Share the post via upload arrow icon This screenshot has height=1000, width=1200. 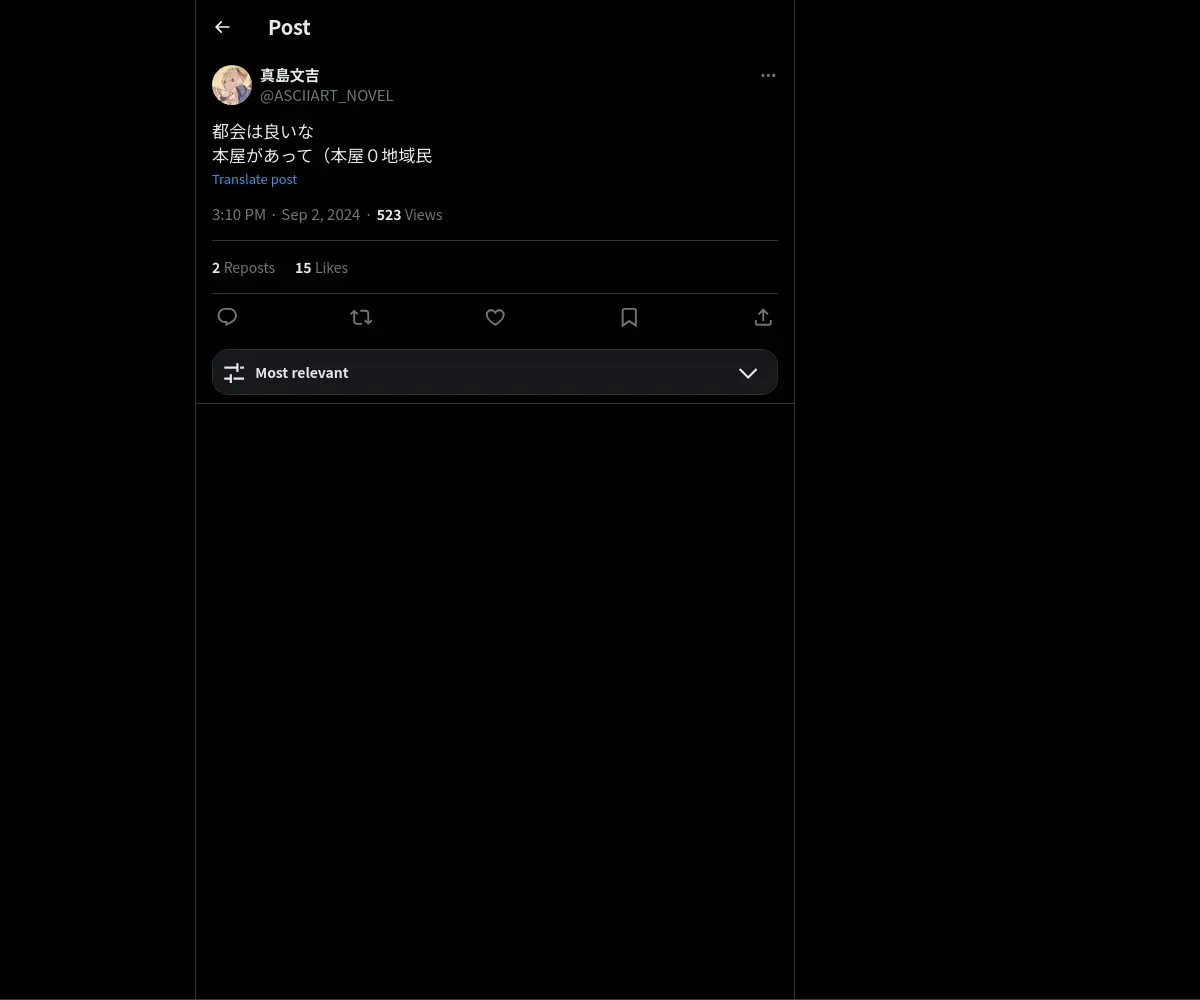pyautogui.click(x=763, y=317)
